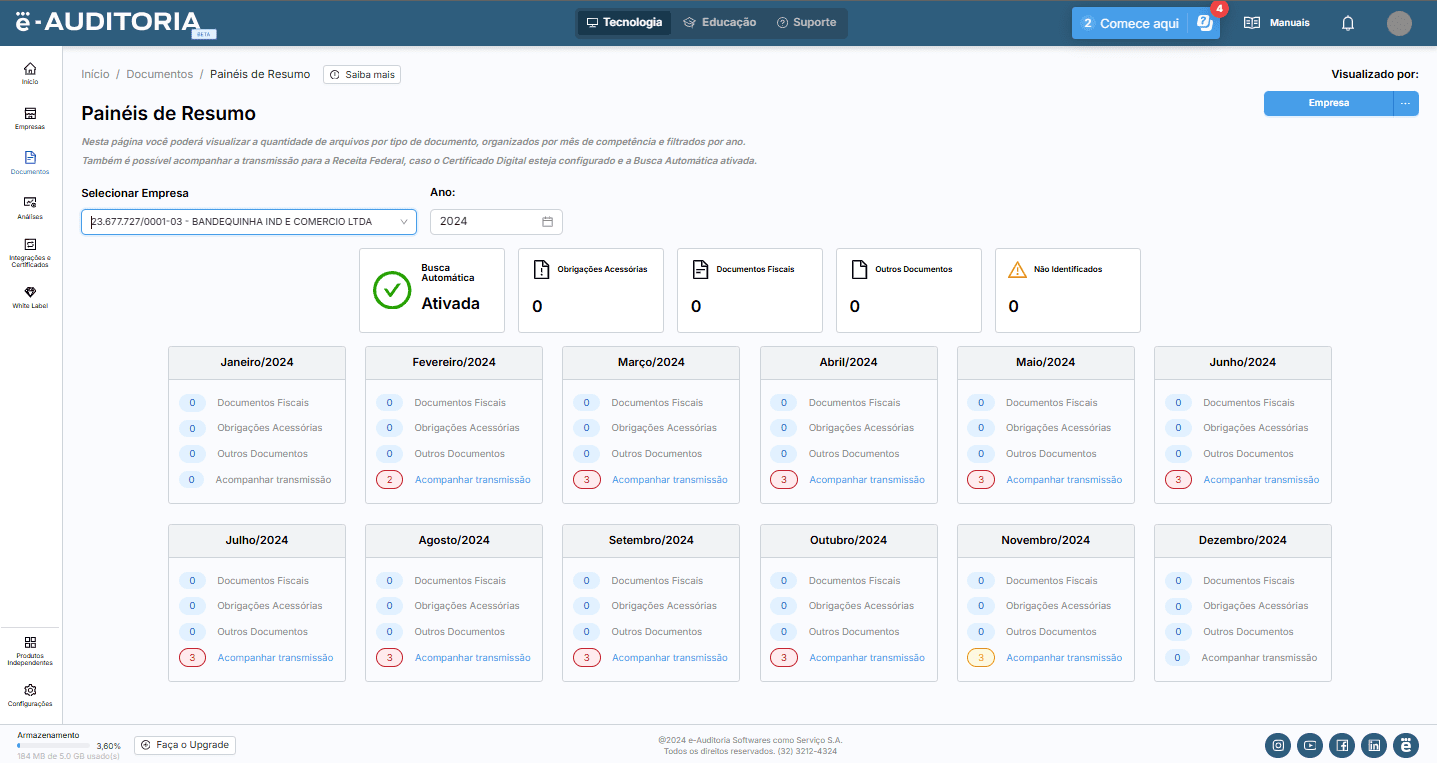Open Análises in the sidebar

point(30,208)
